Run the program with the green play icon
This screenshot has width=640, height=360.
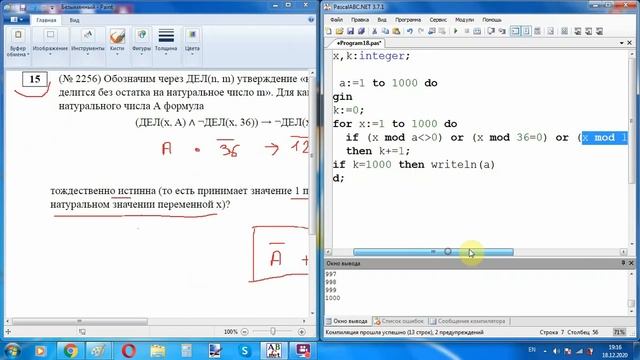456,31
